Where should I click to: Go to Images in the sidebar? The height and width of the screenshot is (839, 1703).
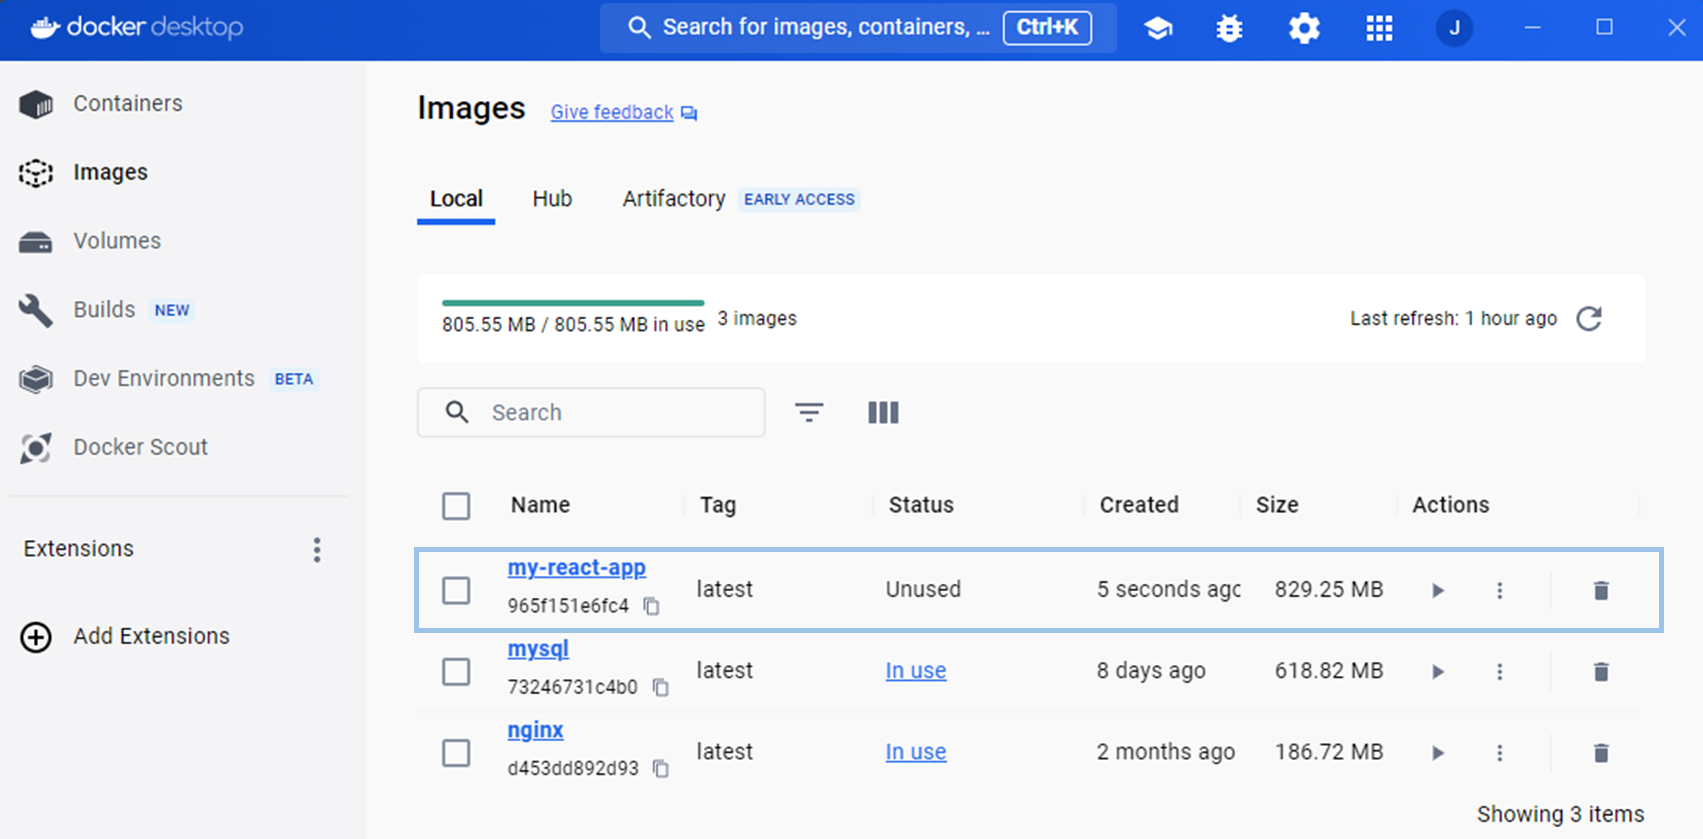[x=110, y=172]
